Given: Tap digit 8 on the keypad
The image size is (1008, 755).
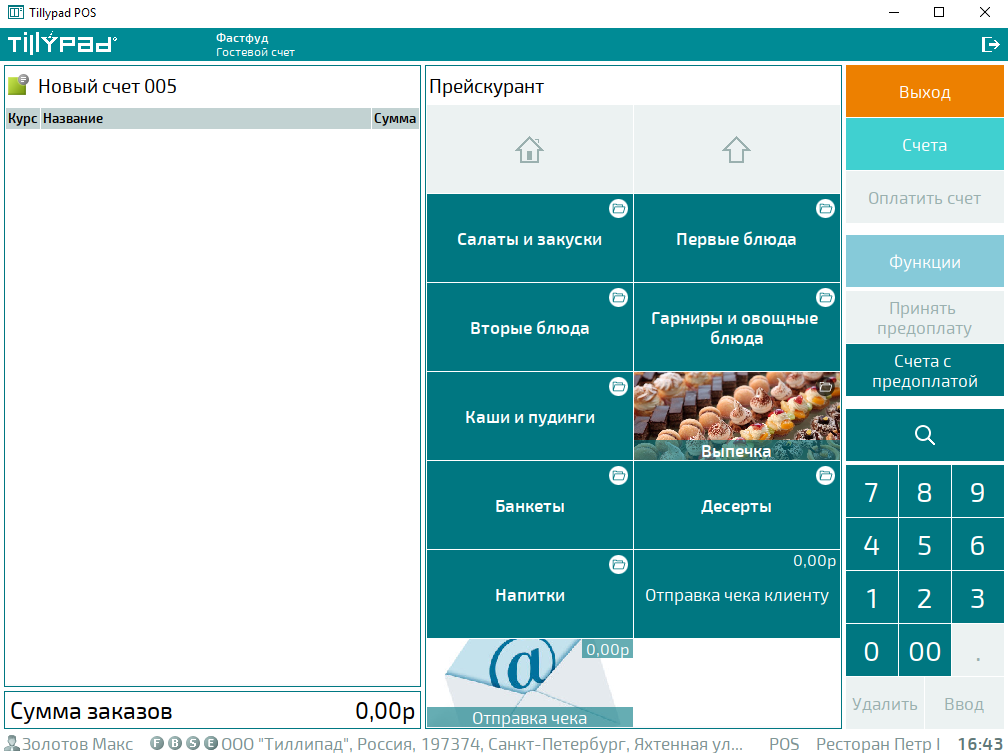Looking at the screenshot, I should [x=924, y=492].
